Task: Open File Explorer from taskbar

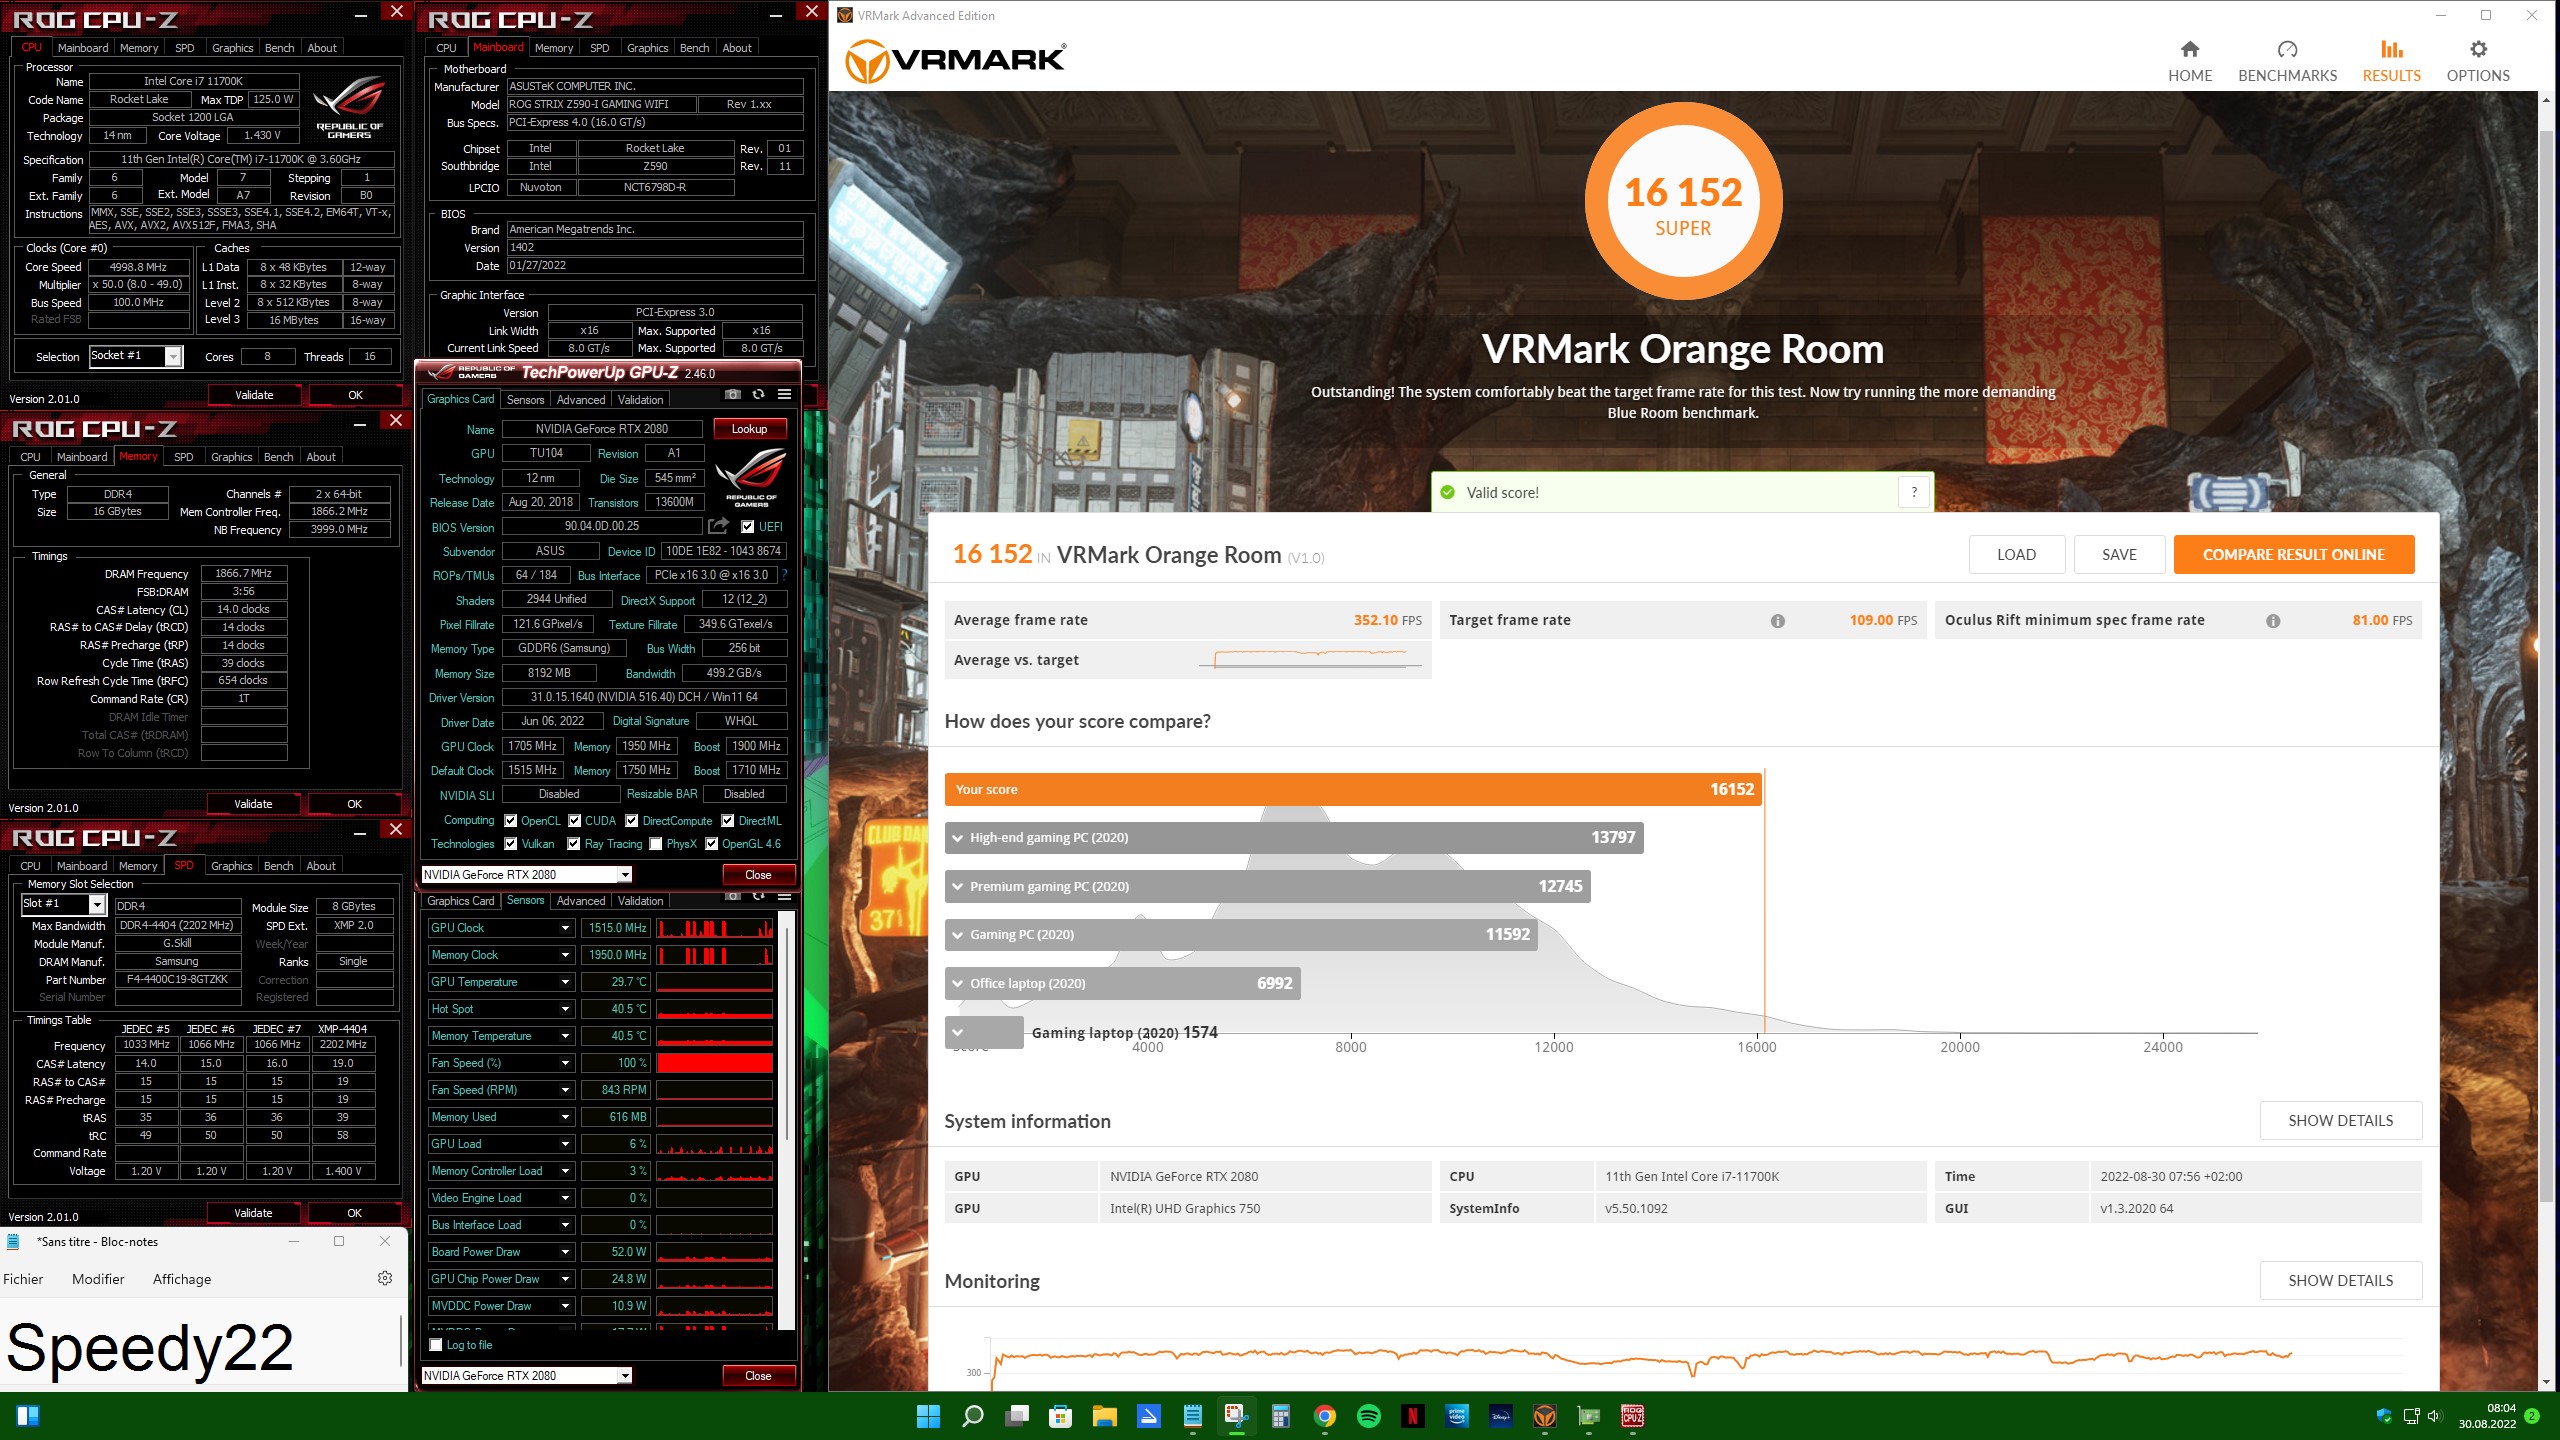Action: click(x=1105, y=1416)
